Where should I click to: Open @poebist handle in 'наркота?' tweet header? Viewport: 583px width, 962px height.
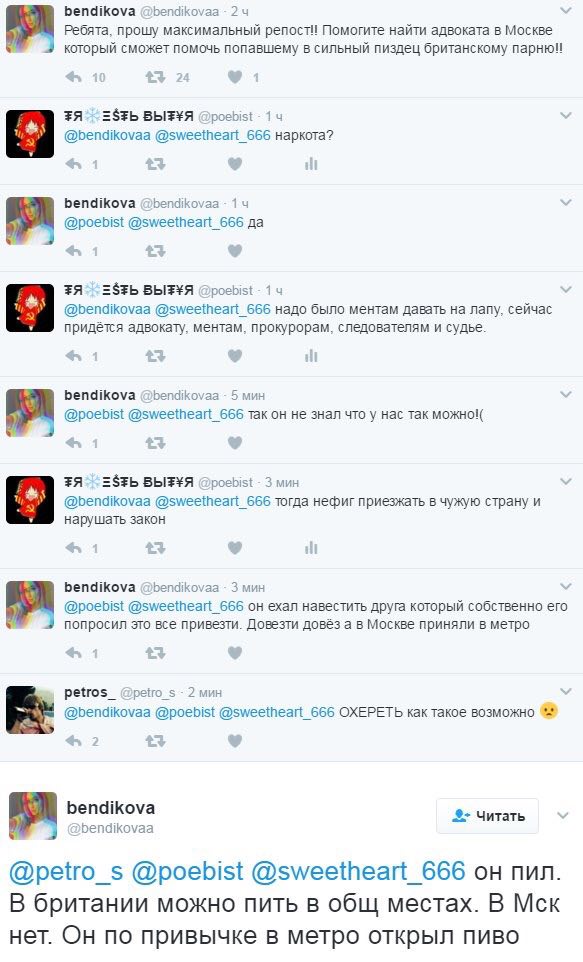click(225, 116)
